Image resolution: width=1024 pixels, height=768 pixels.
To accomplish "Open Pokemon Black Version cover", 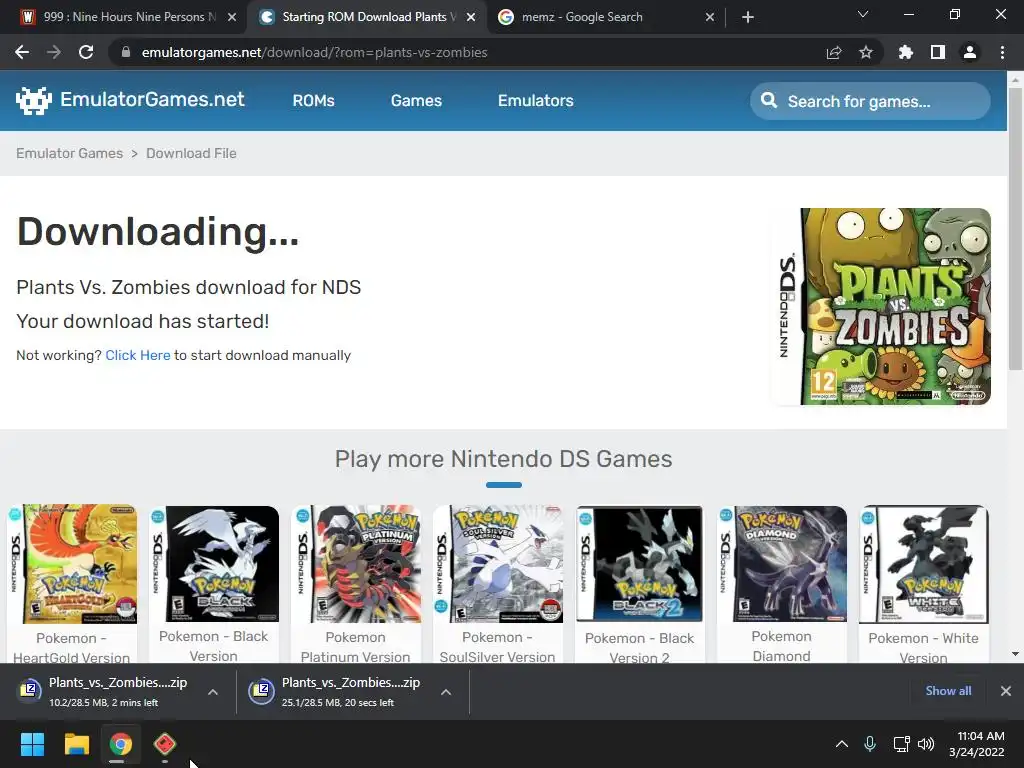I will coord(214,564).
